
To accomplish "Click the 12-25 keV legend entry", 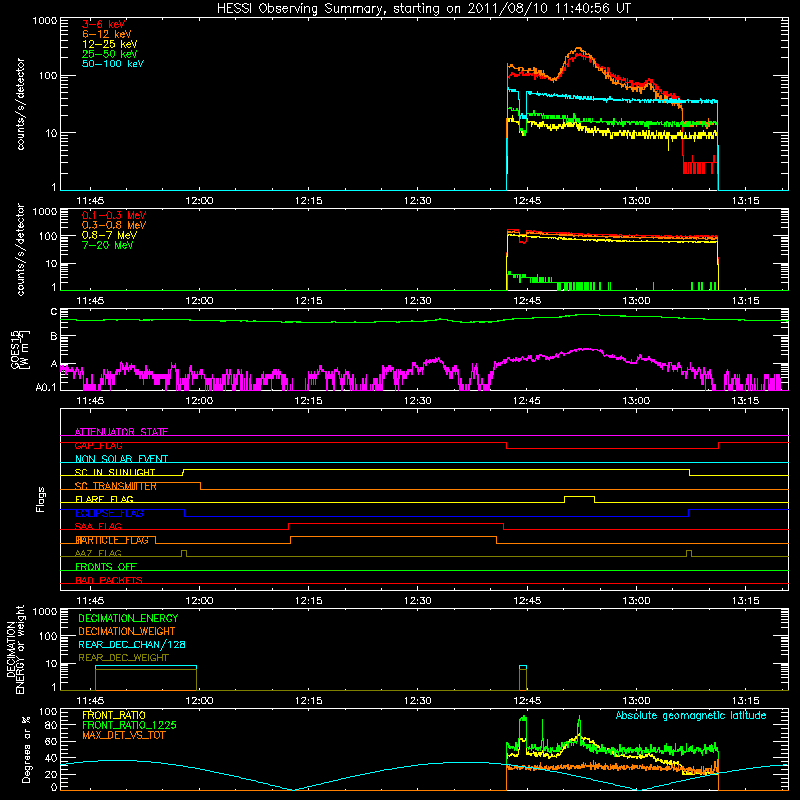I will [x=110, y=44].
